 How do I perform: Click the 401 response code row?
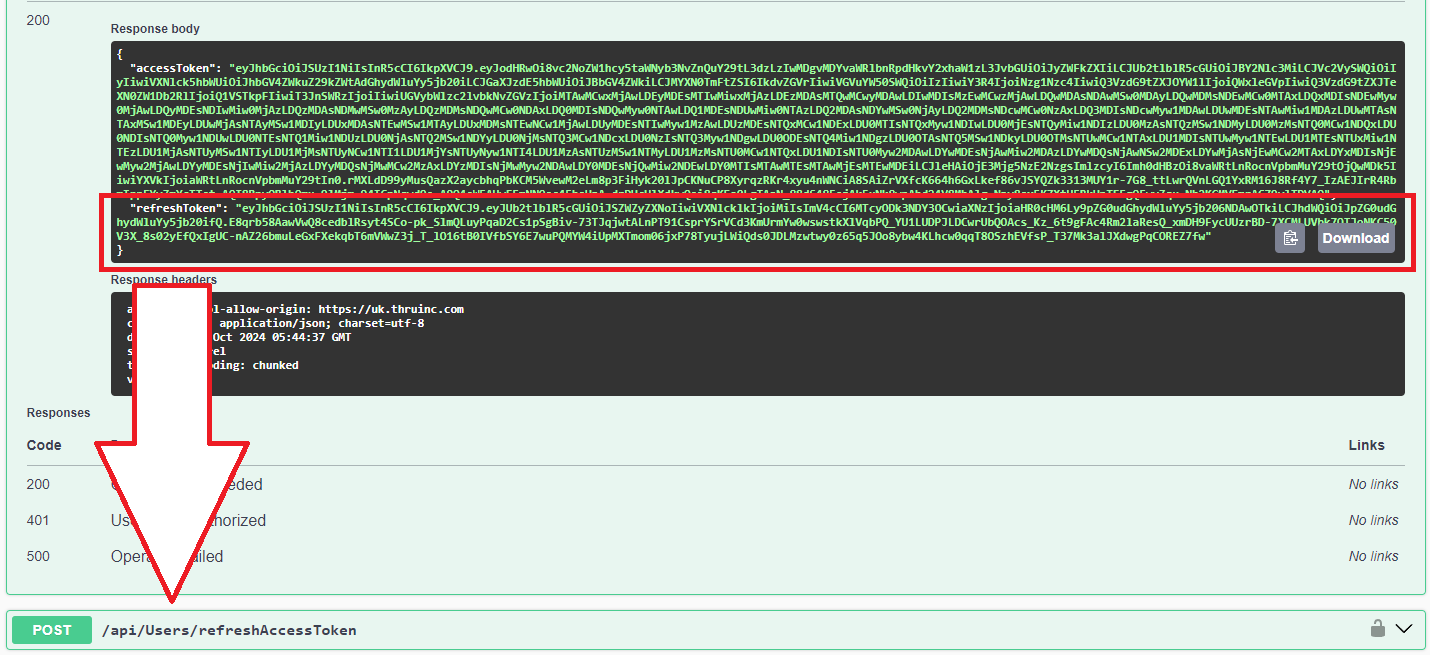coord(38,520)
